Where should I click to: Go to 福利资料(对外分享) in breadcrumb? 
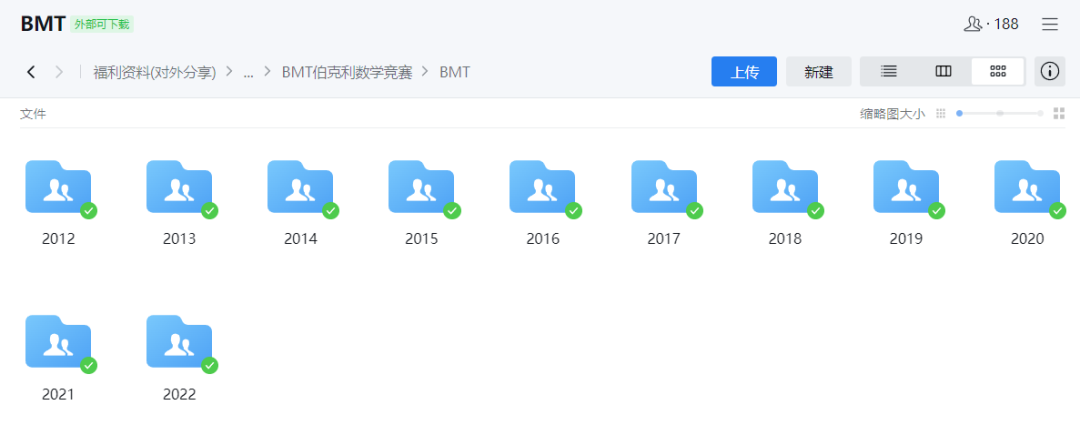(x=155, y=72)
